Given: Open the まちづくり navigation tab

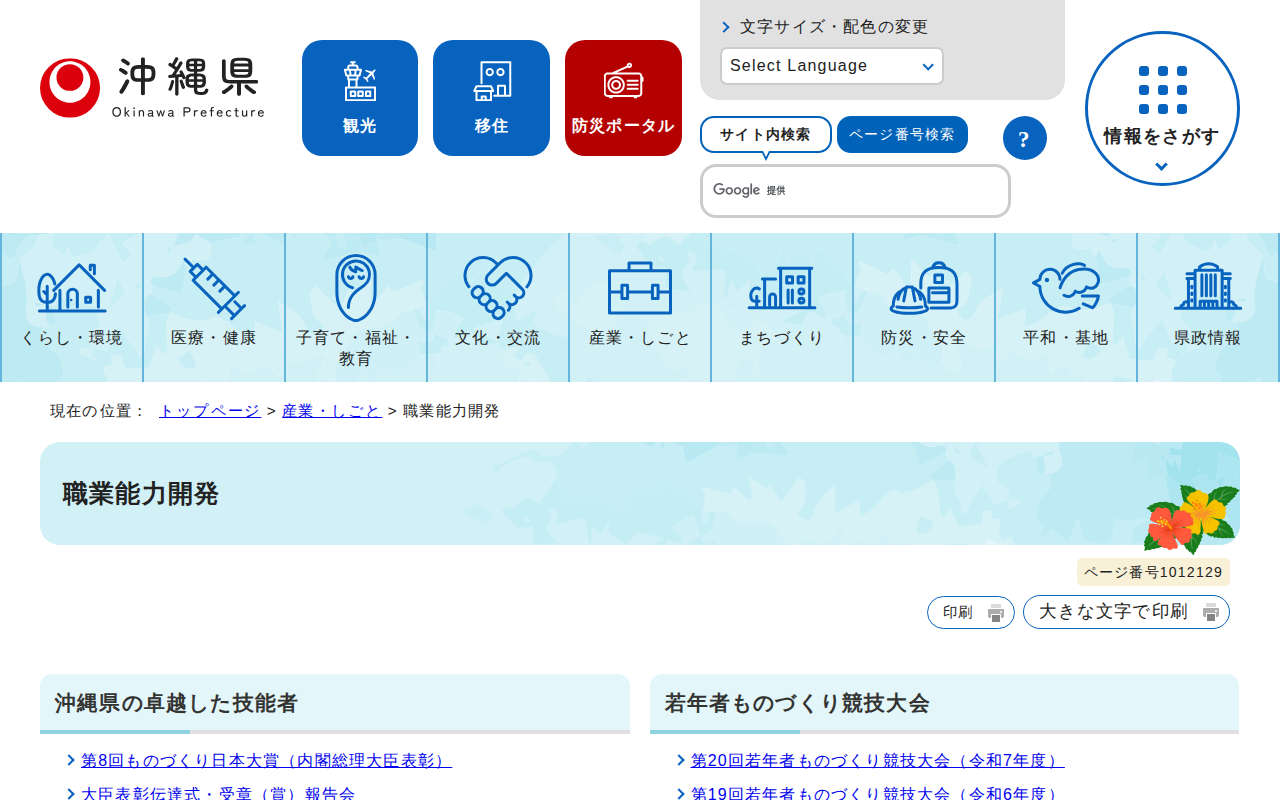Looking at the screenshot, I should (x=781, y=290).
